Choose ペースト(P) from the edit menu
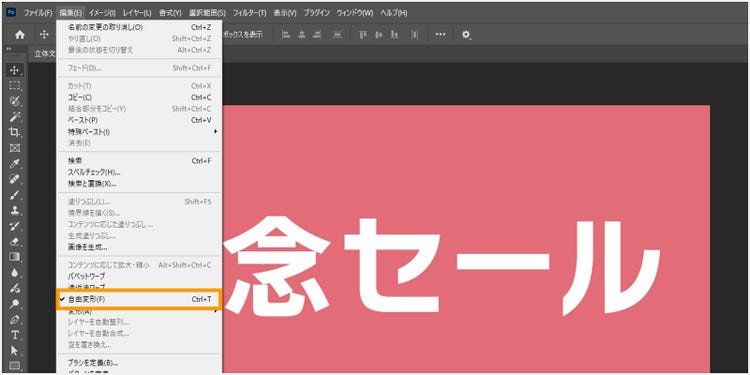 tap(139, 120)
